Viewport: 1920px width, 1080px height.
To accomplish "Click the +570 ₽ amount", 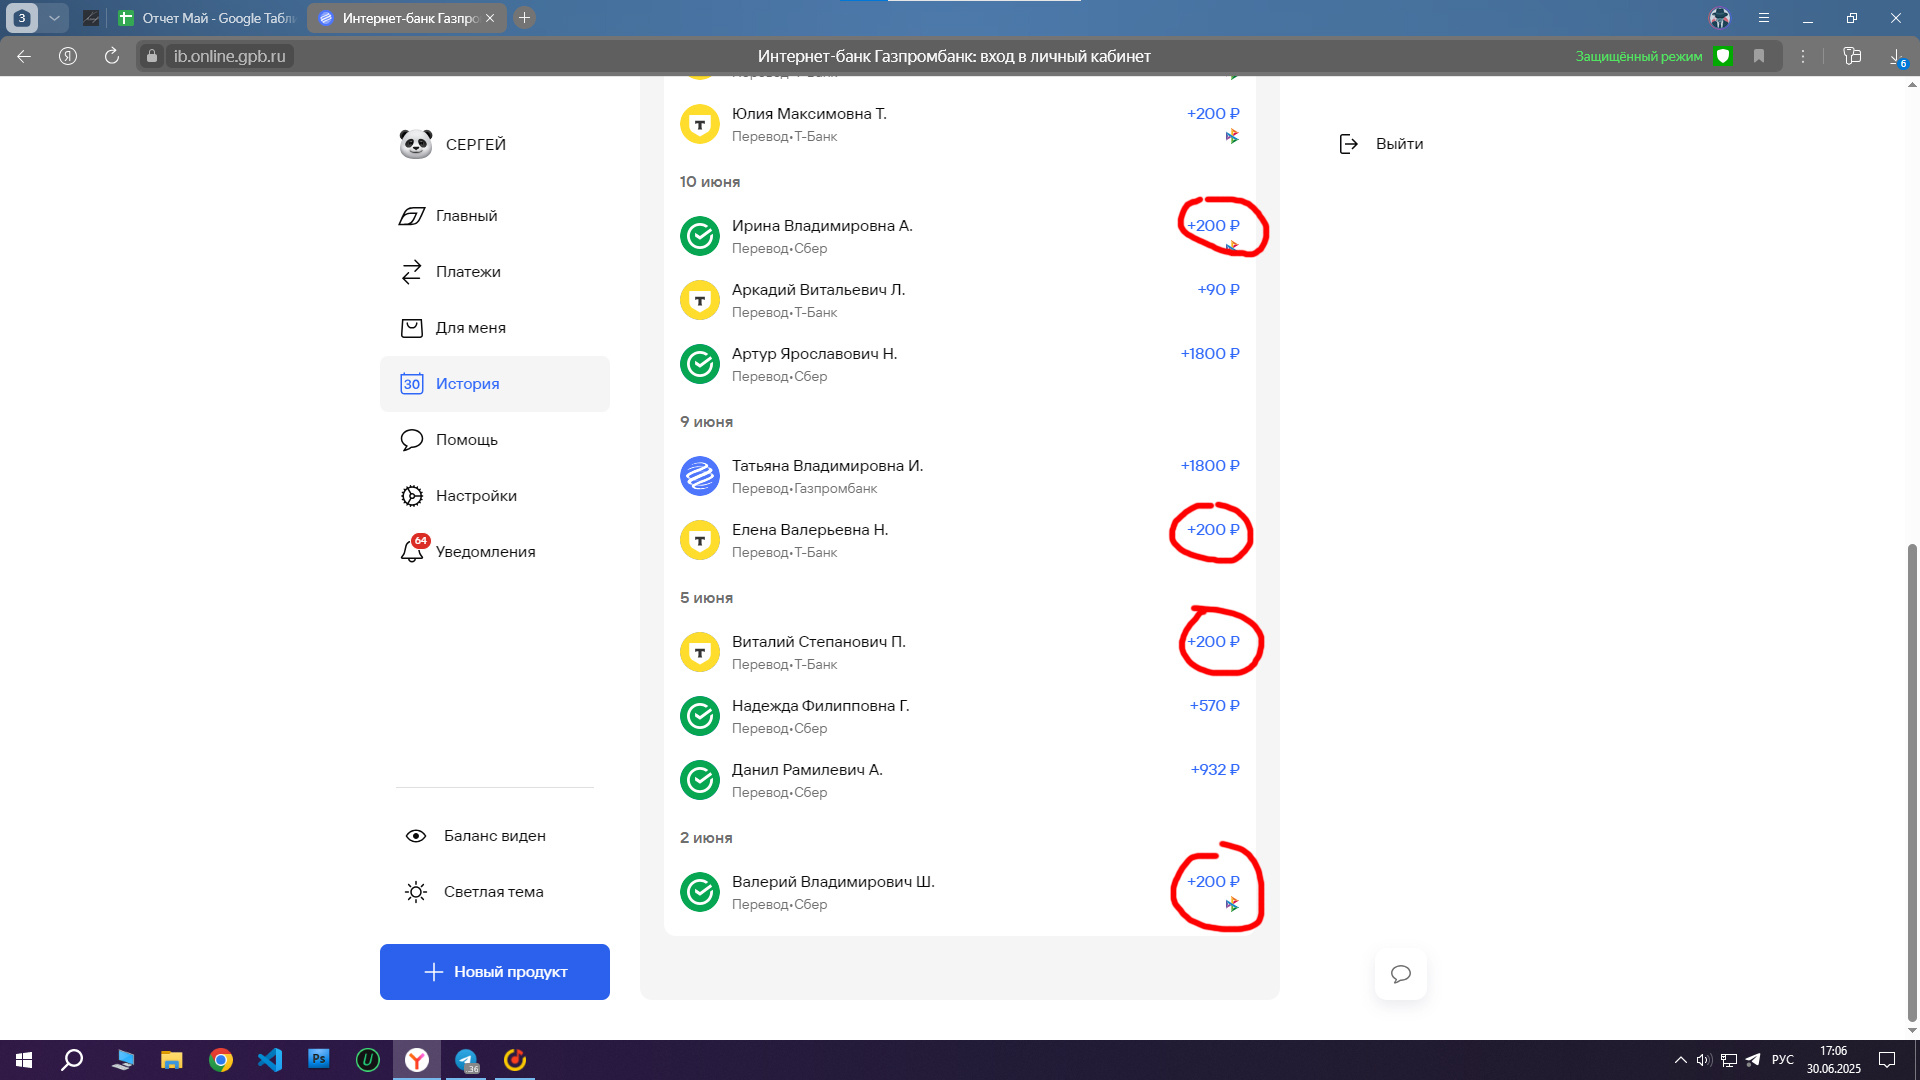I will coord(1214,706).
